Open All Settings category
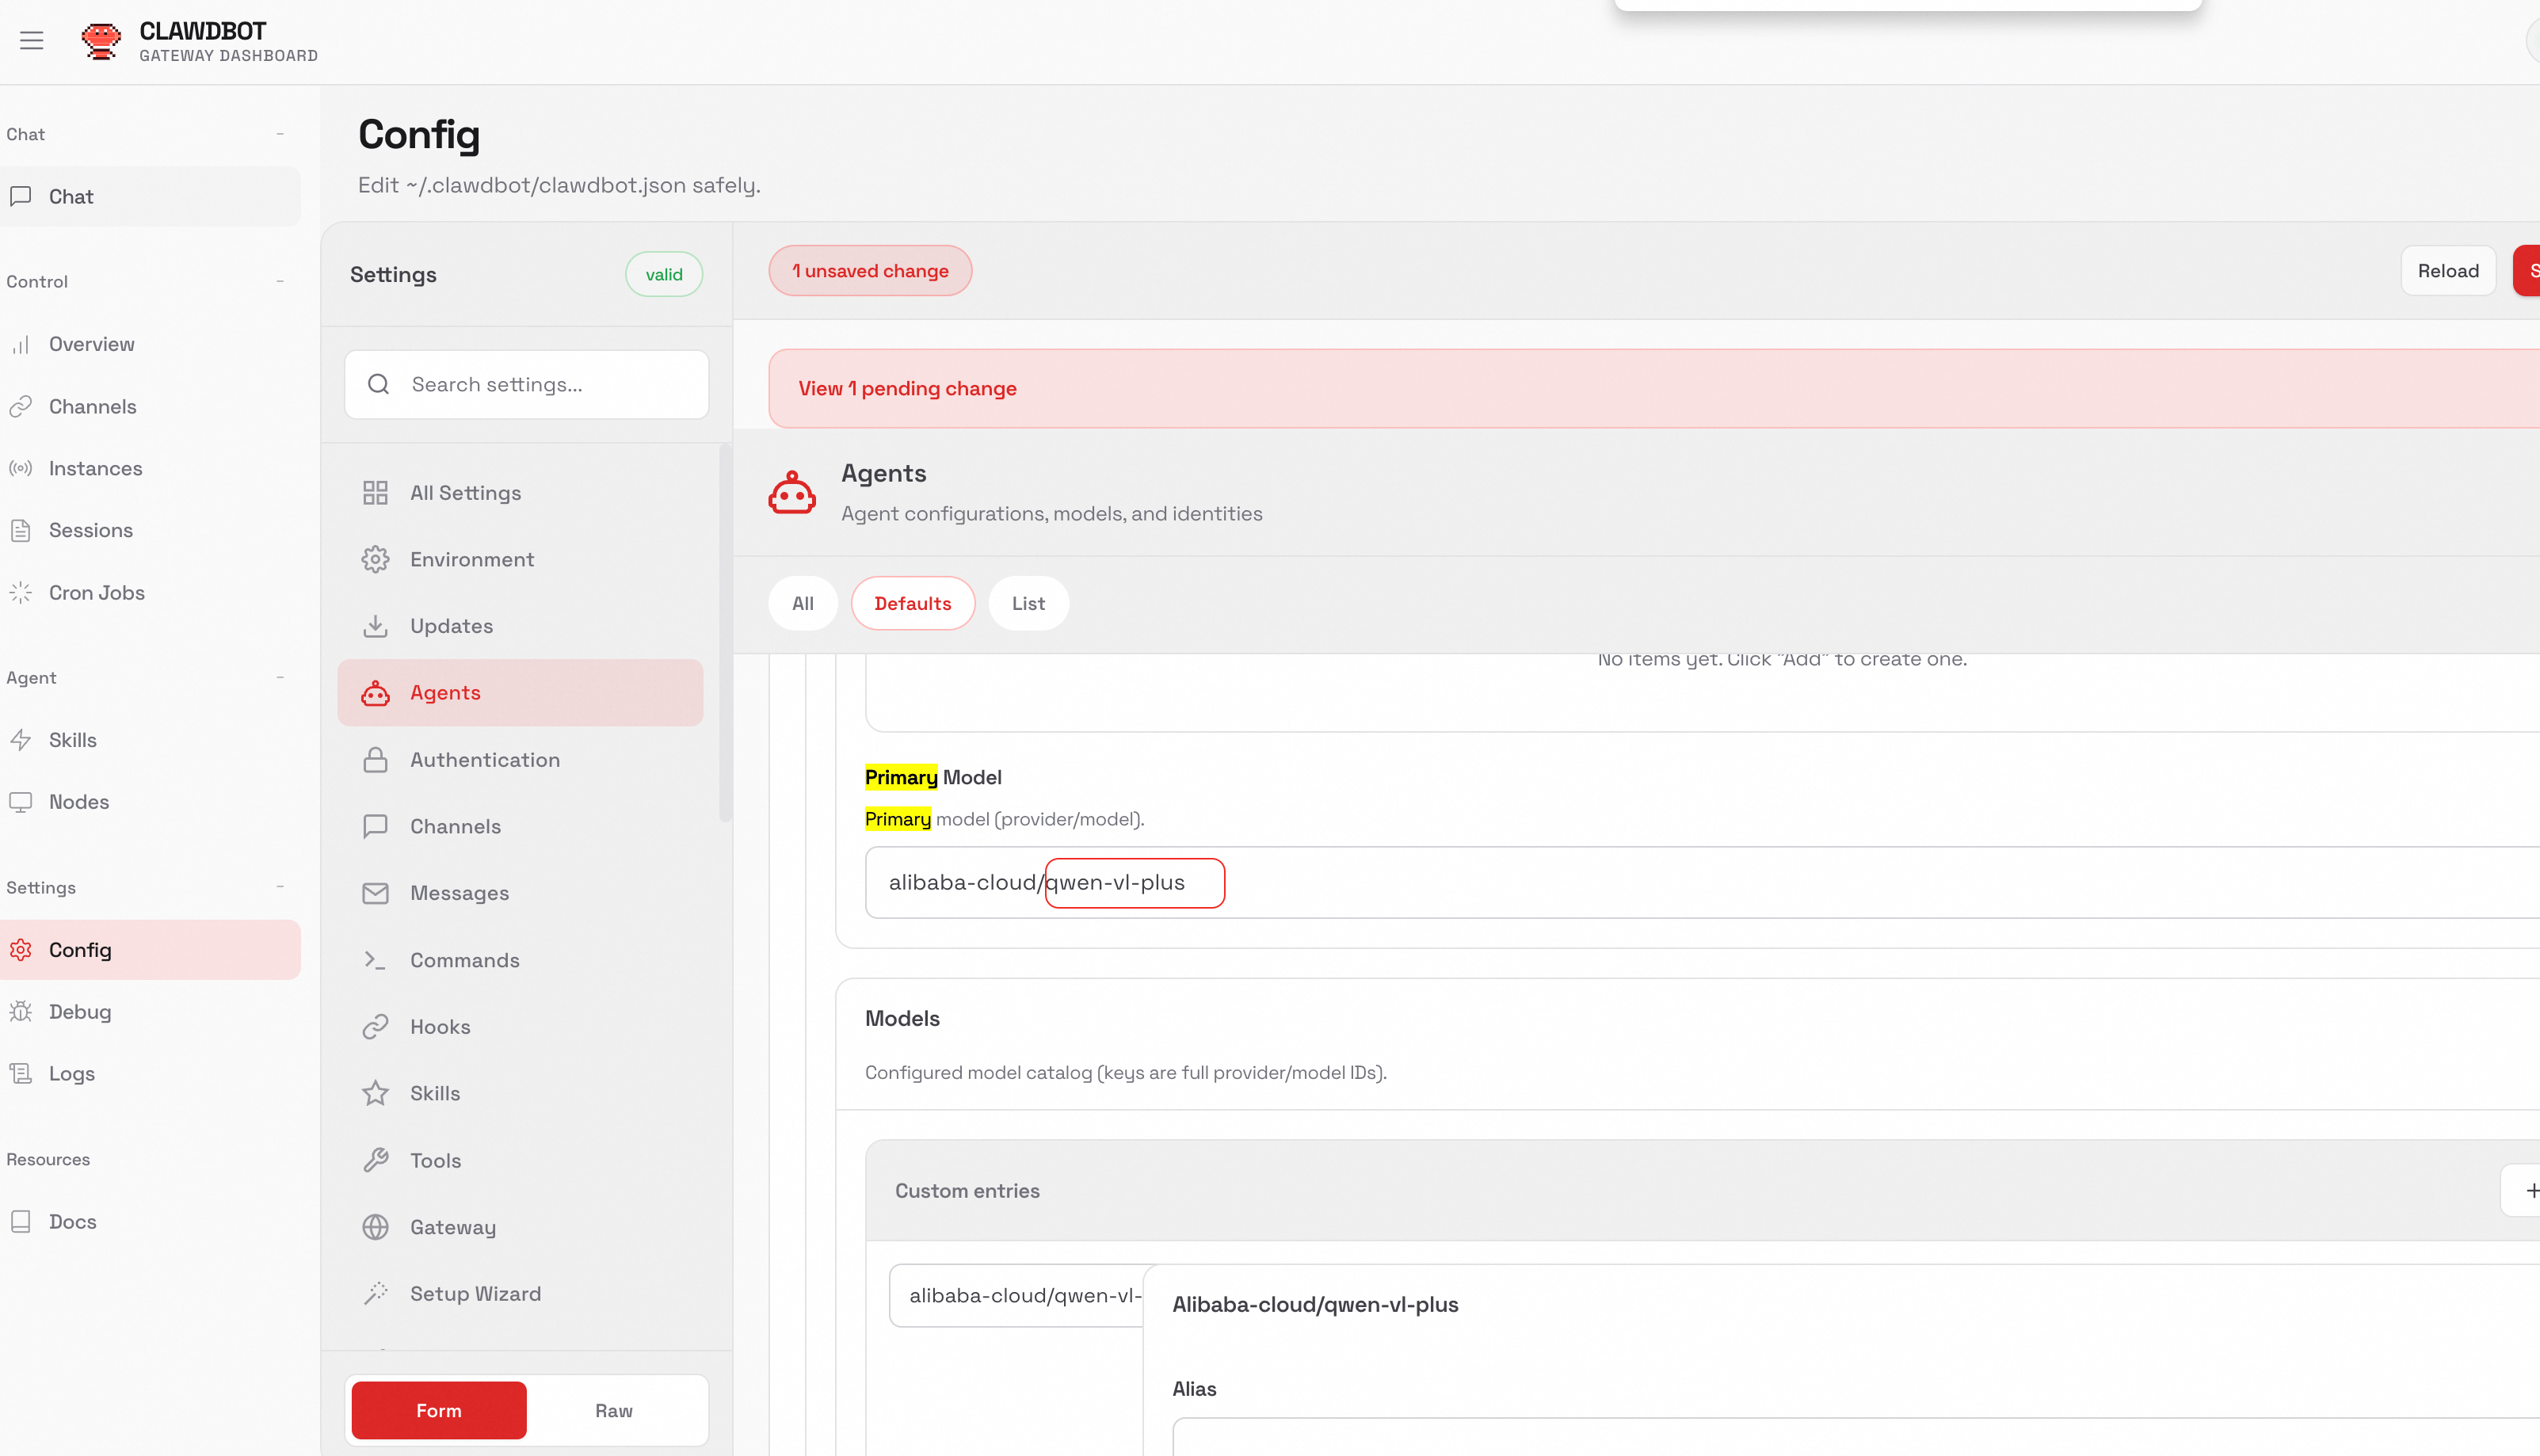Image resolution: width=2540 pixels, height=1456 pixels. point(465,493)
